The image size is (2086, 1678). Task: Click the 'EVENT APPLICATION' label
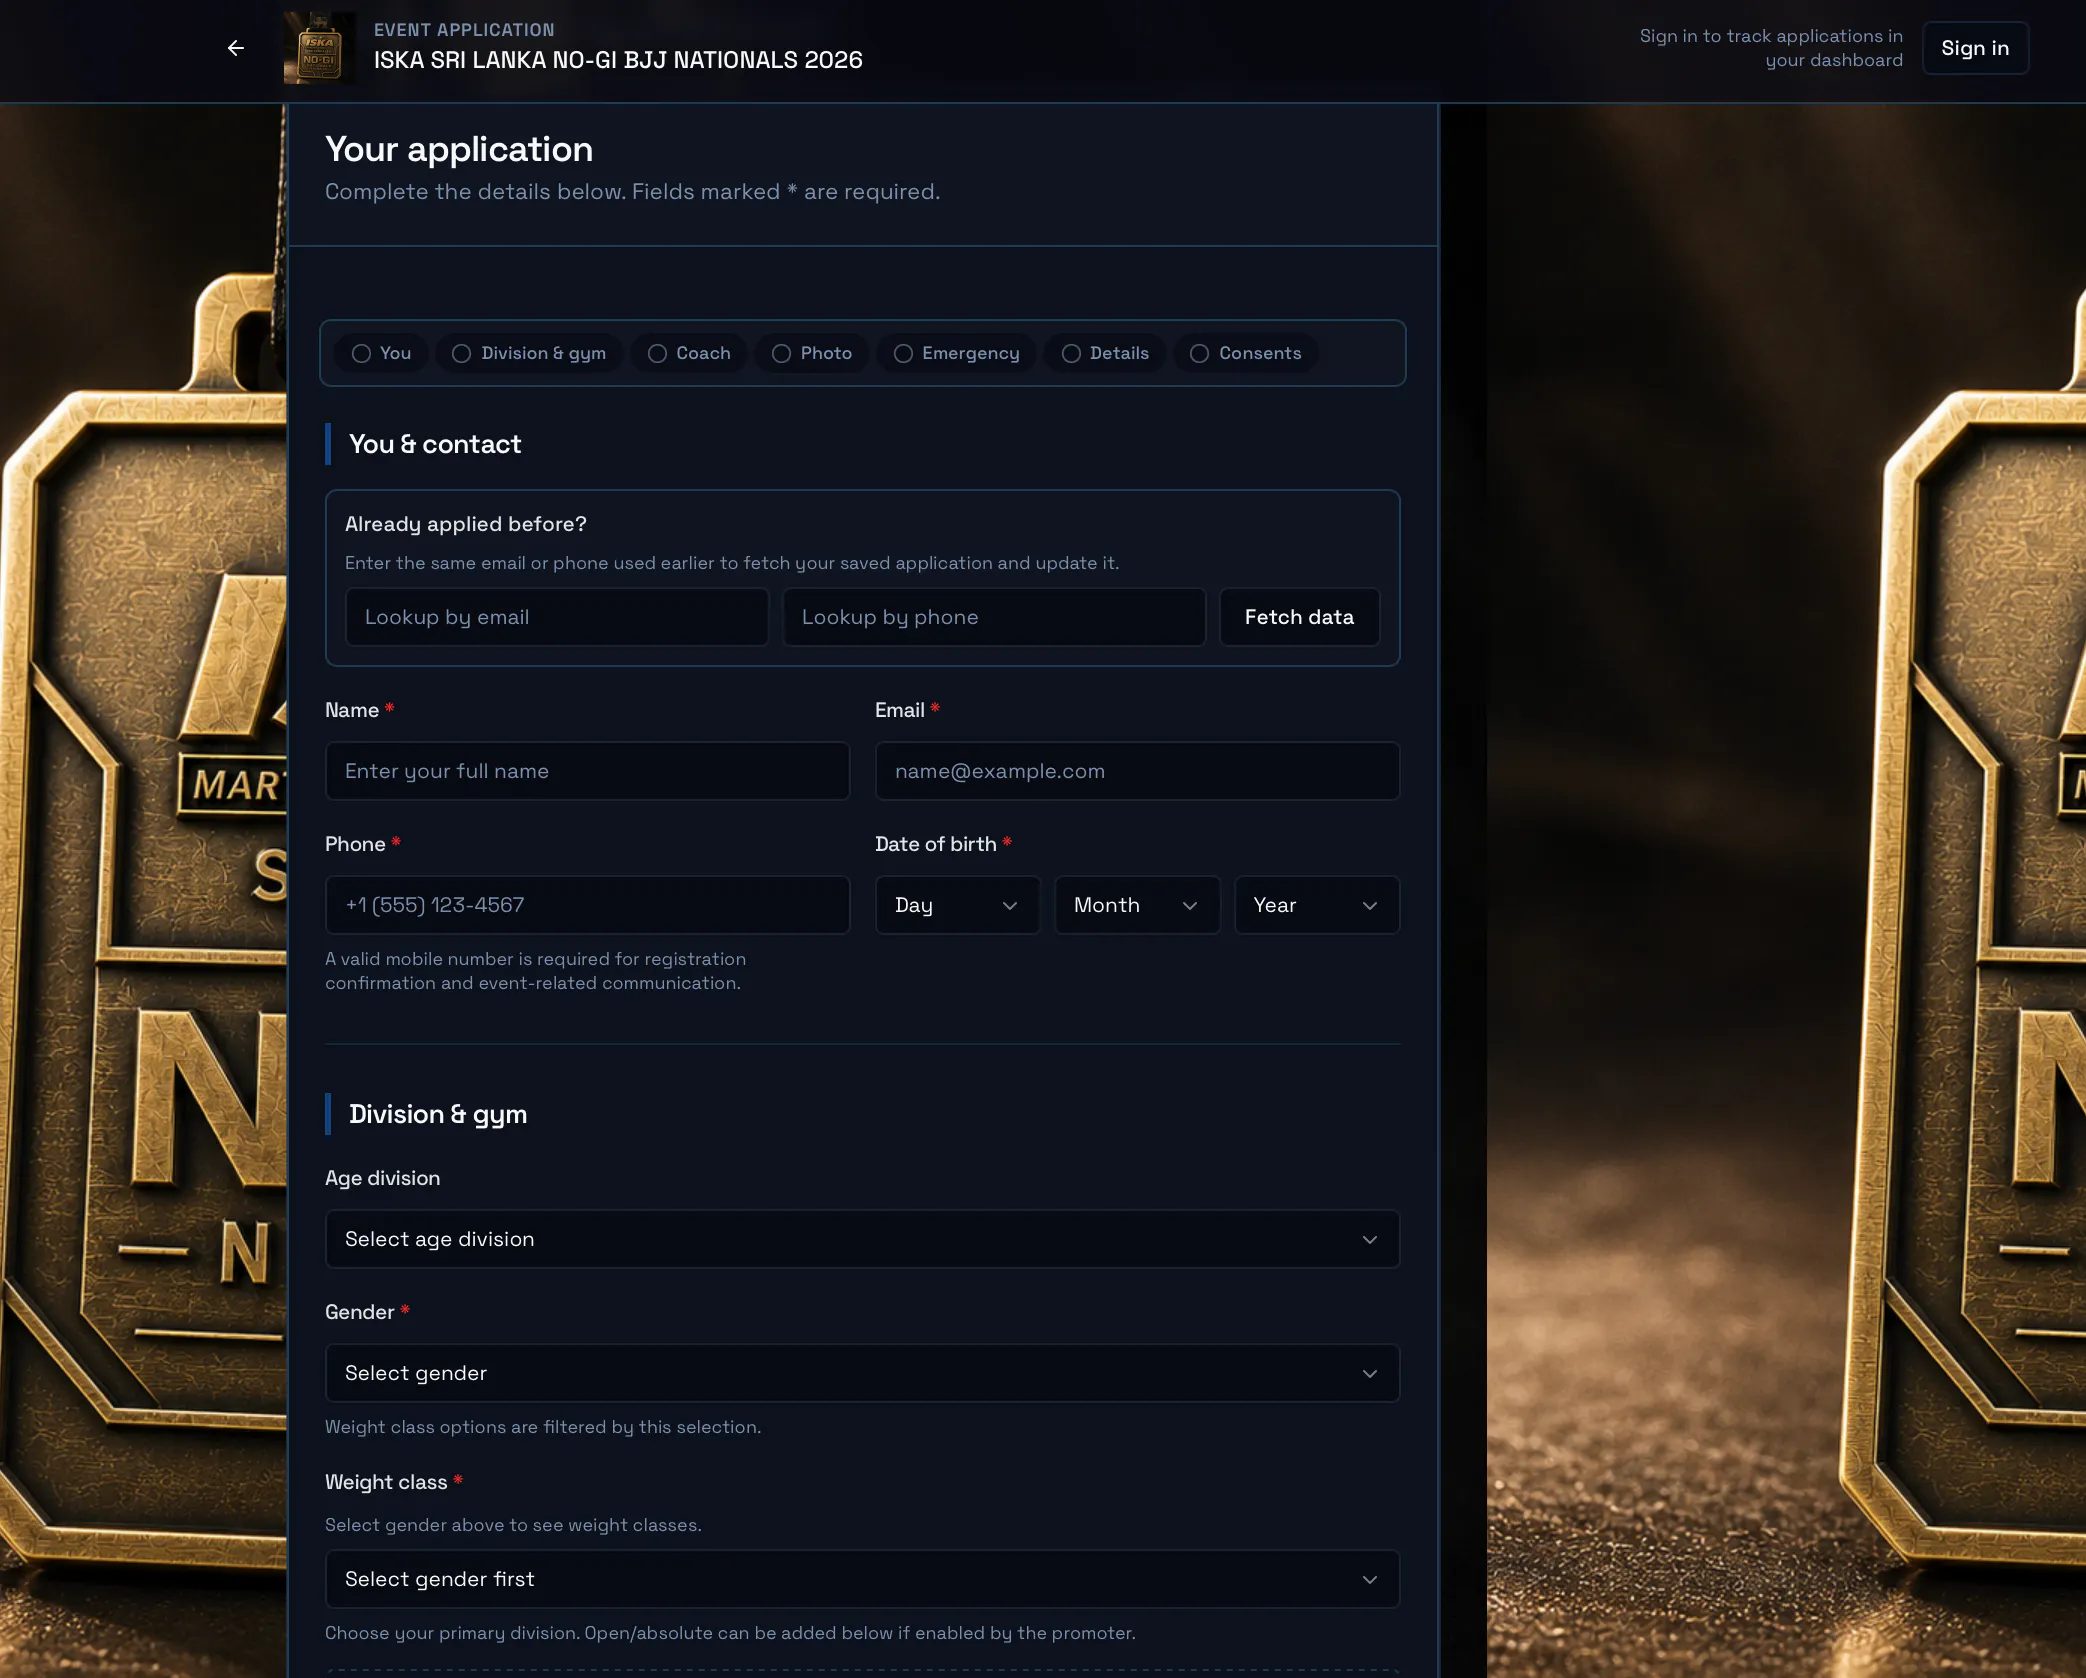[x=464, y=30]
